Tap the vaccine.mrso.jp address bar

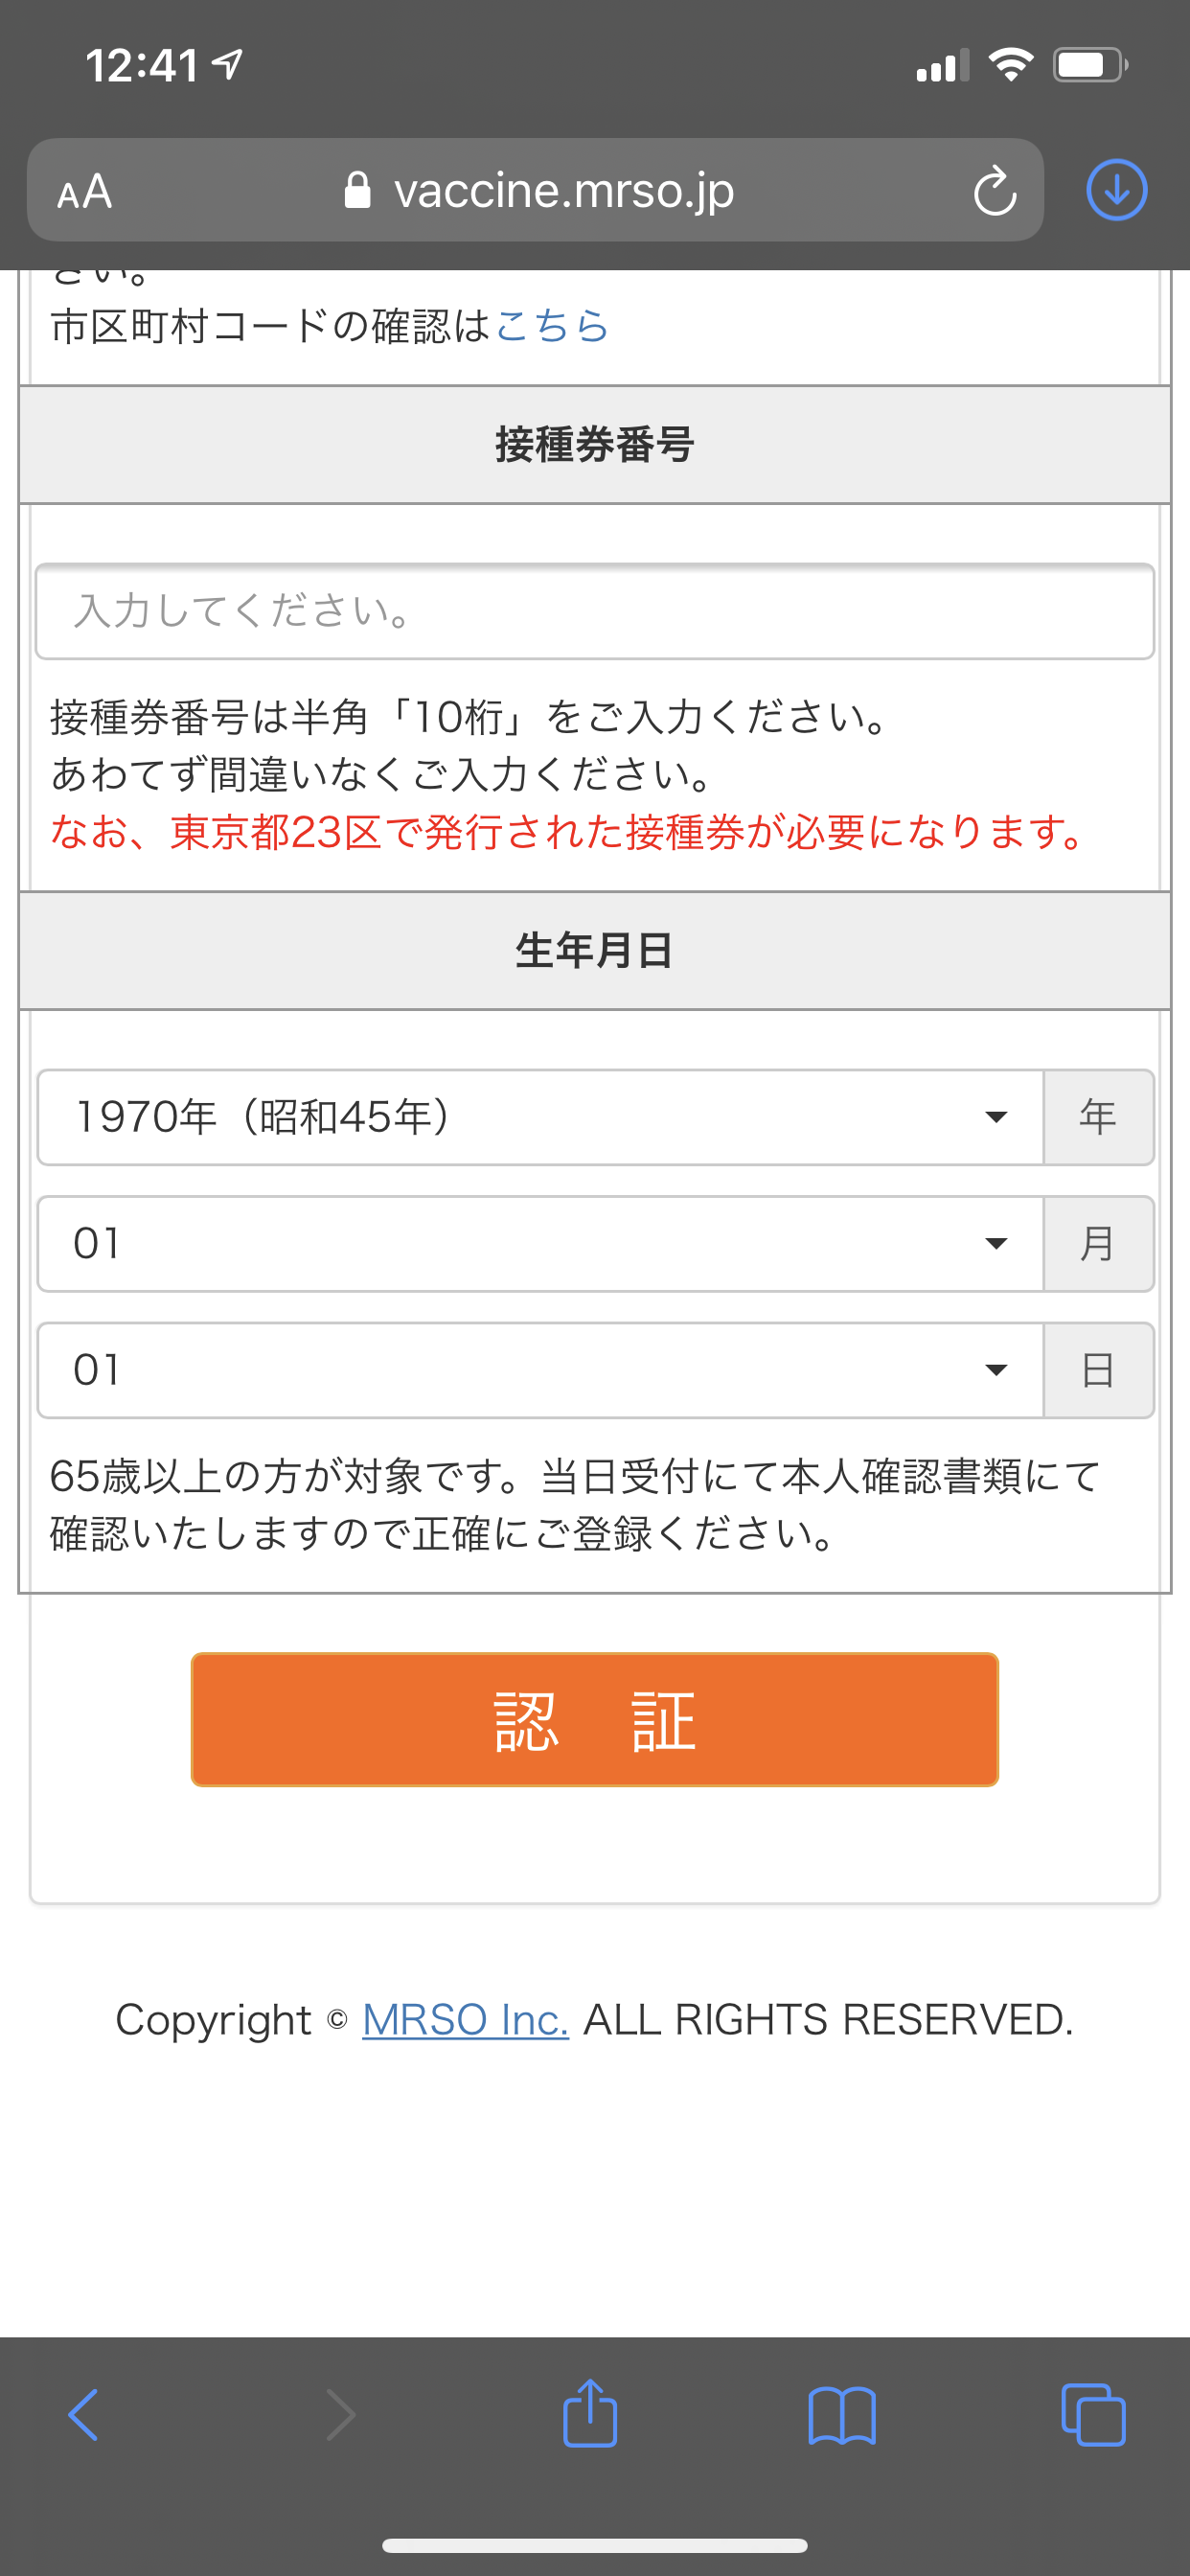pos(535,190)
